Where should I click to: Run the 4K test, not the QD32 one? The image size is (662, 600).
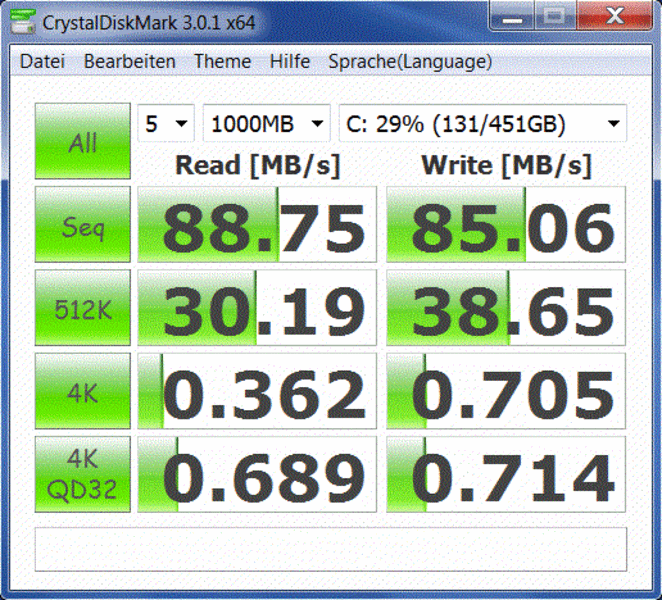click(x=83, y=391)
